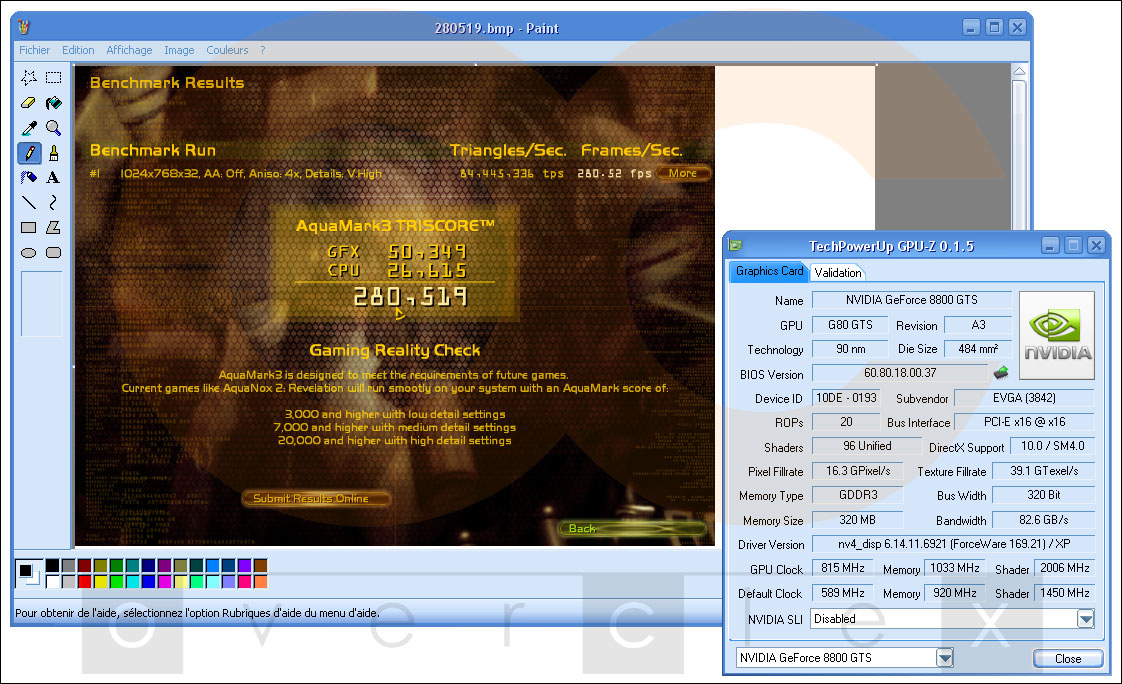The height and width of the screenshot is (684, 1122).
Task: Pick the magenta color swatch
Action: 165,582
